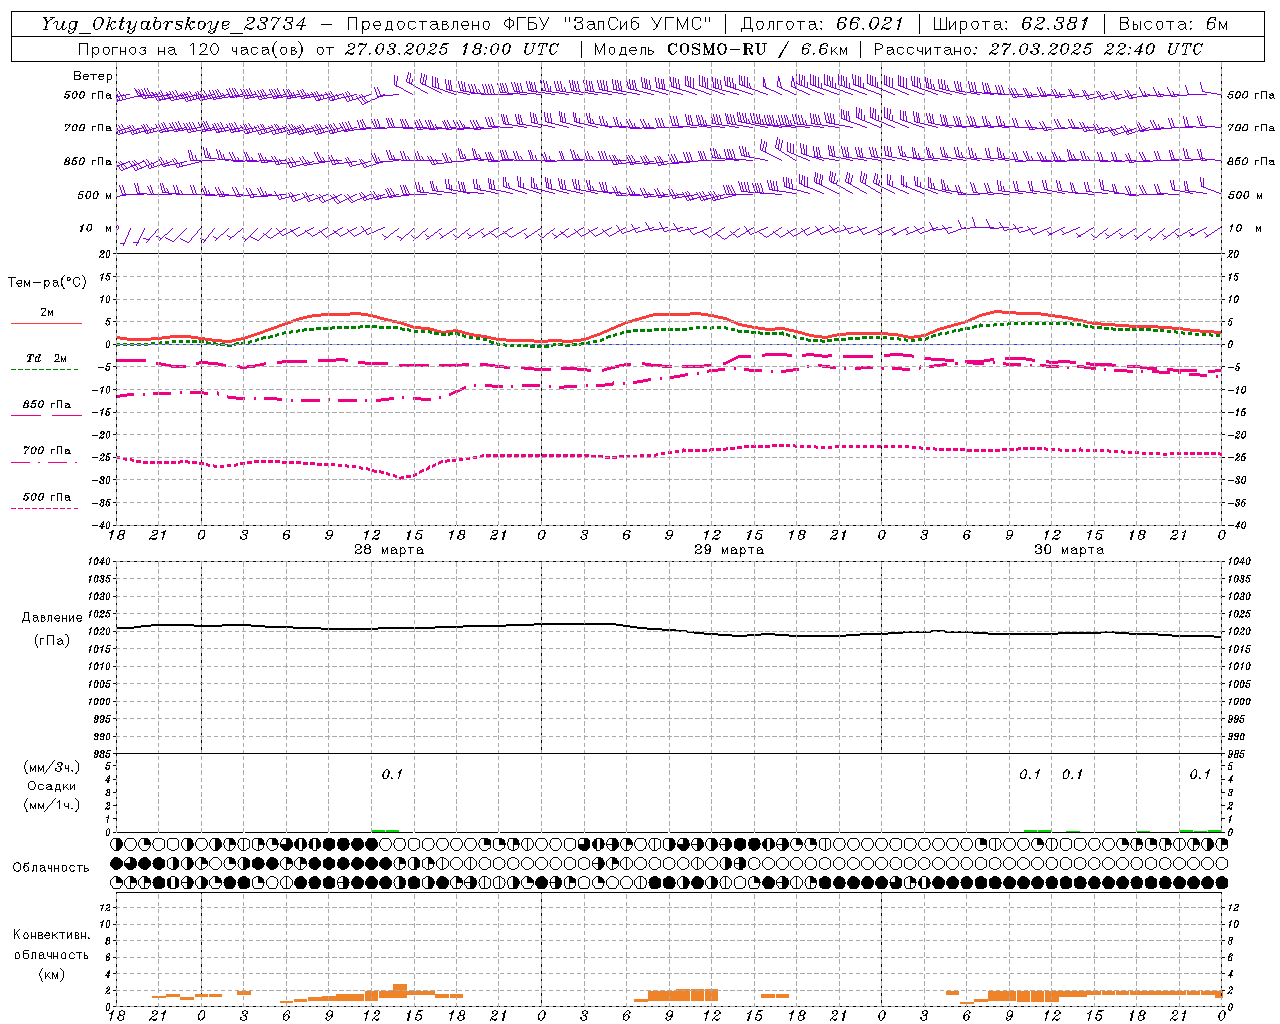Screen dimensions: 1280x1024
Task: Click the 'Td 2м' dew point legend entry
Action: pyautogui.click(x=46, y=358)
